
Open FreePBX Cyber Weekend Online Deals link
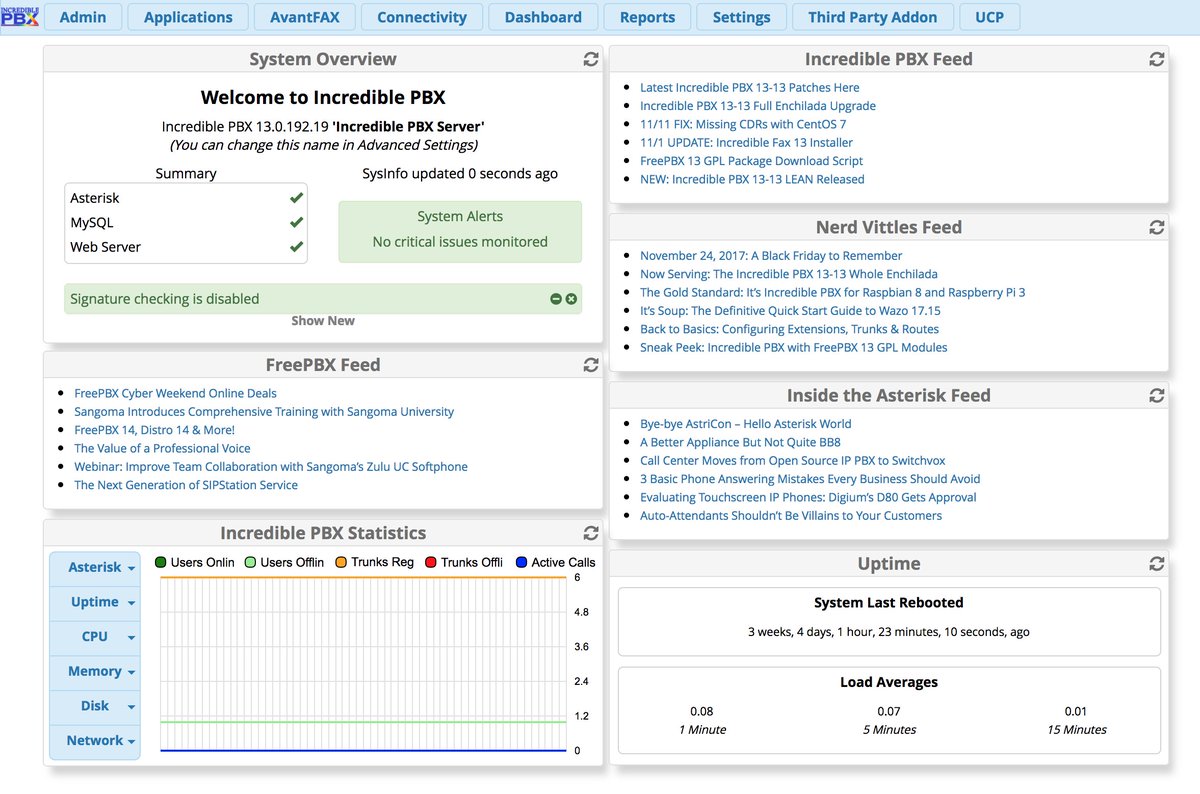tap(175, 394)
